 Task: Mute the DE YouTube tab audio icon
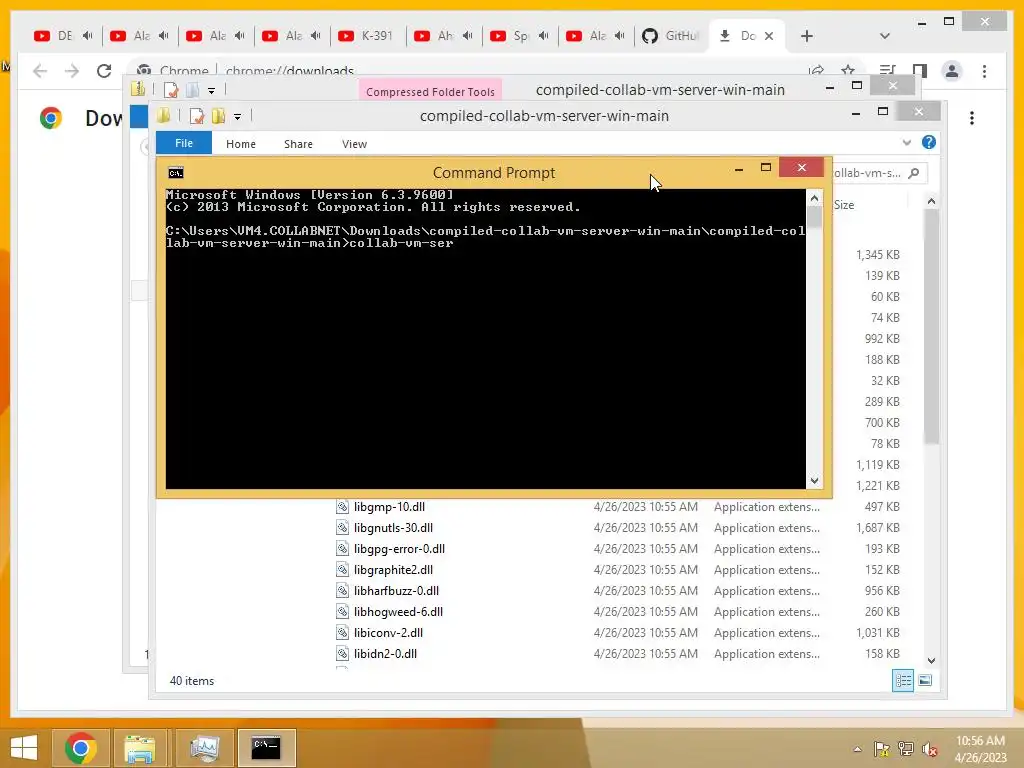tap(88, 36)
